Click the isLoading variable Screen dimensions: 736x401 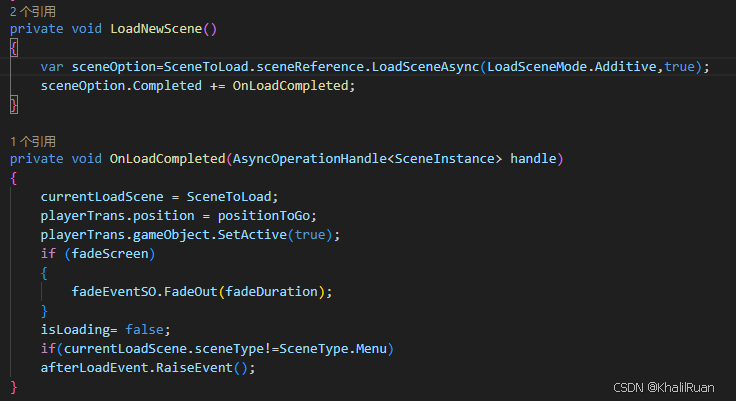[x=75, y=330]
